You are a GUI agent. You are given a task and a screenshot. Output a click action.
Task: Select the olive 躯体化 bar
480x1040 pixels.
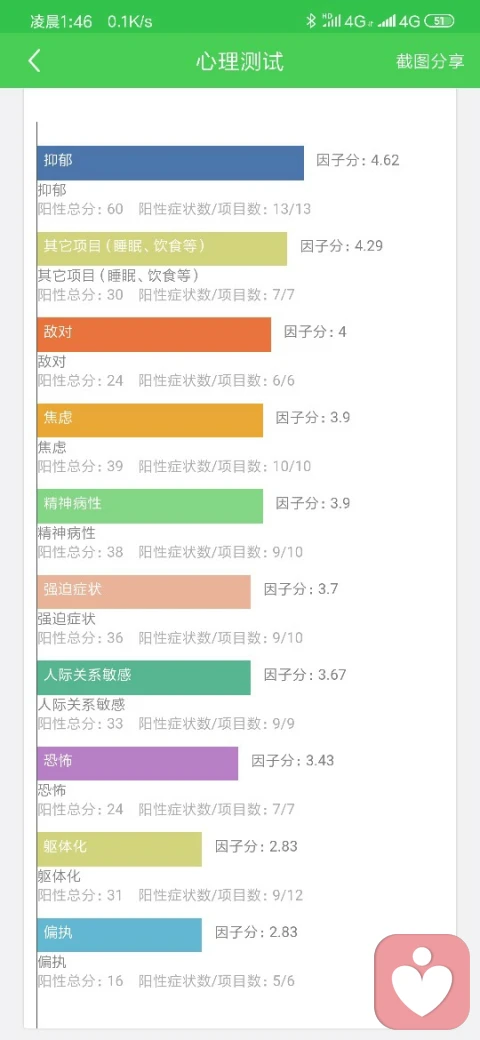click(x=119, y=849)
